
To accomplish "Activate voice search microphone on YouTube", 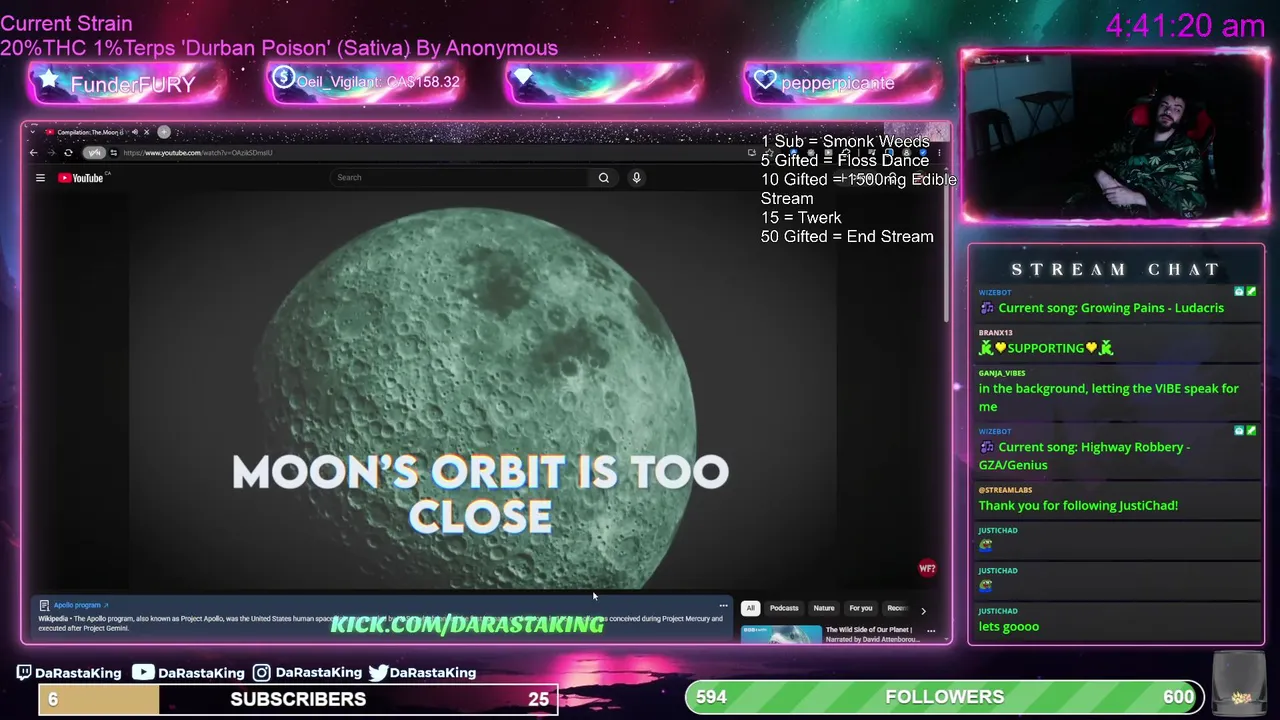I will pos(636,178).
